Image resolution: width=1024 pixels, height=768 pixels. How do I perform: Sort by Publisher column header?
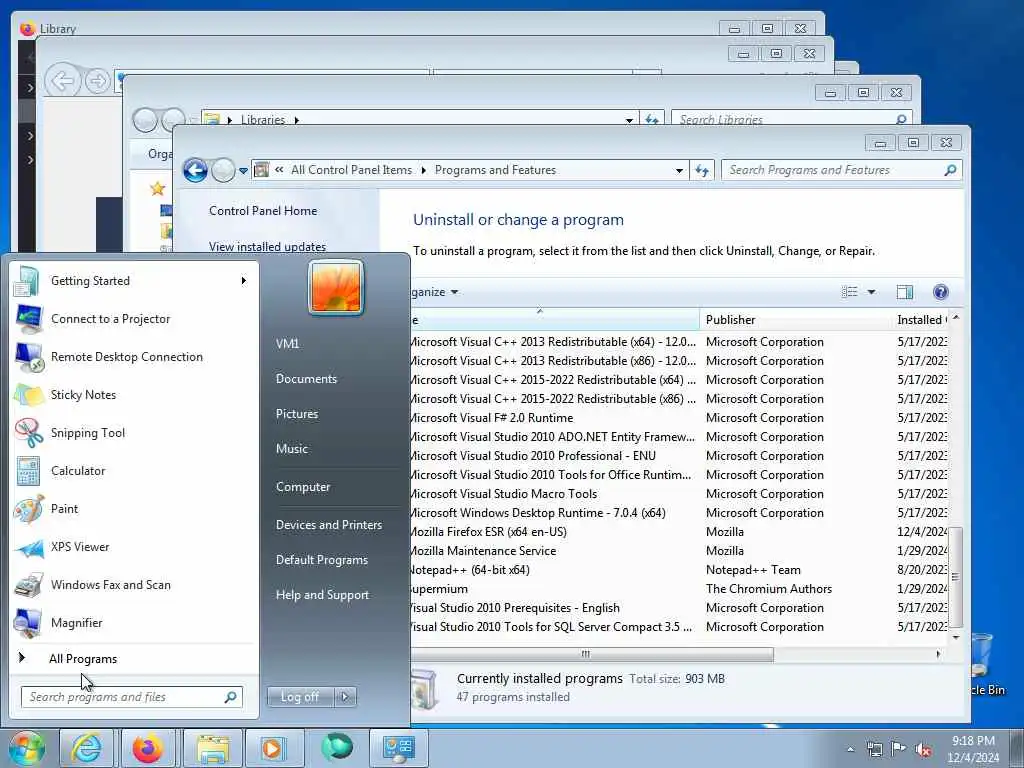pyautogui.click(x=795, y=320)
